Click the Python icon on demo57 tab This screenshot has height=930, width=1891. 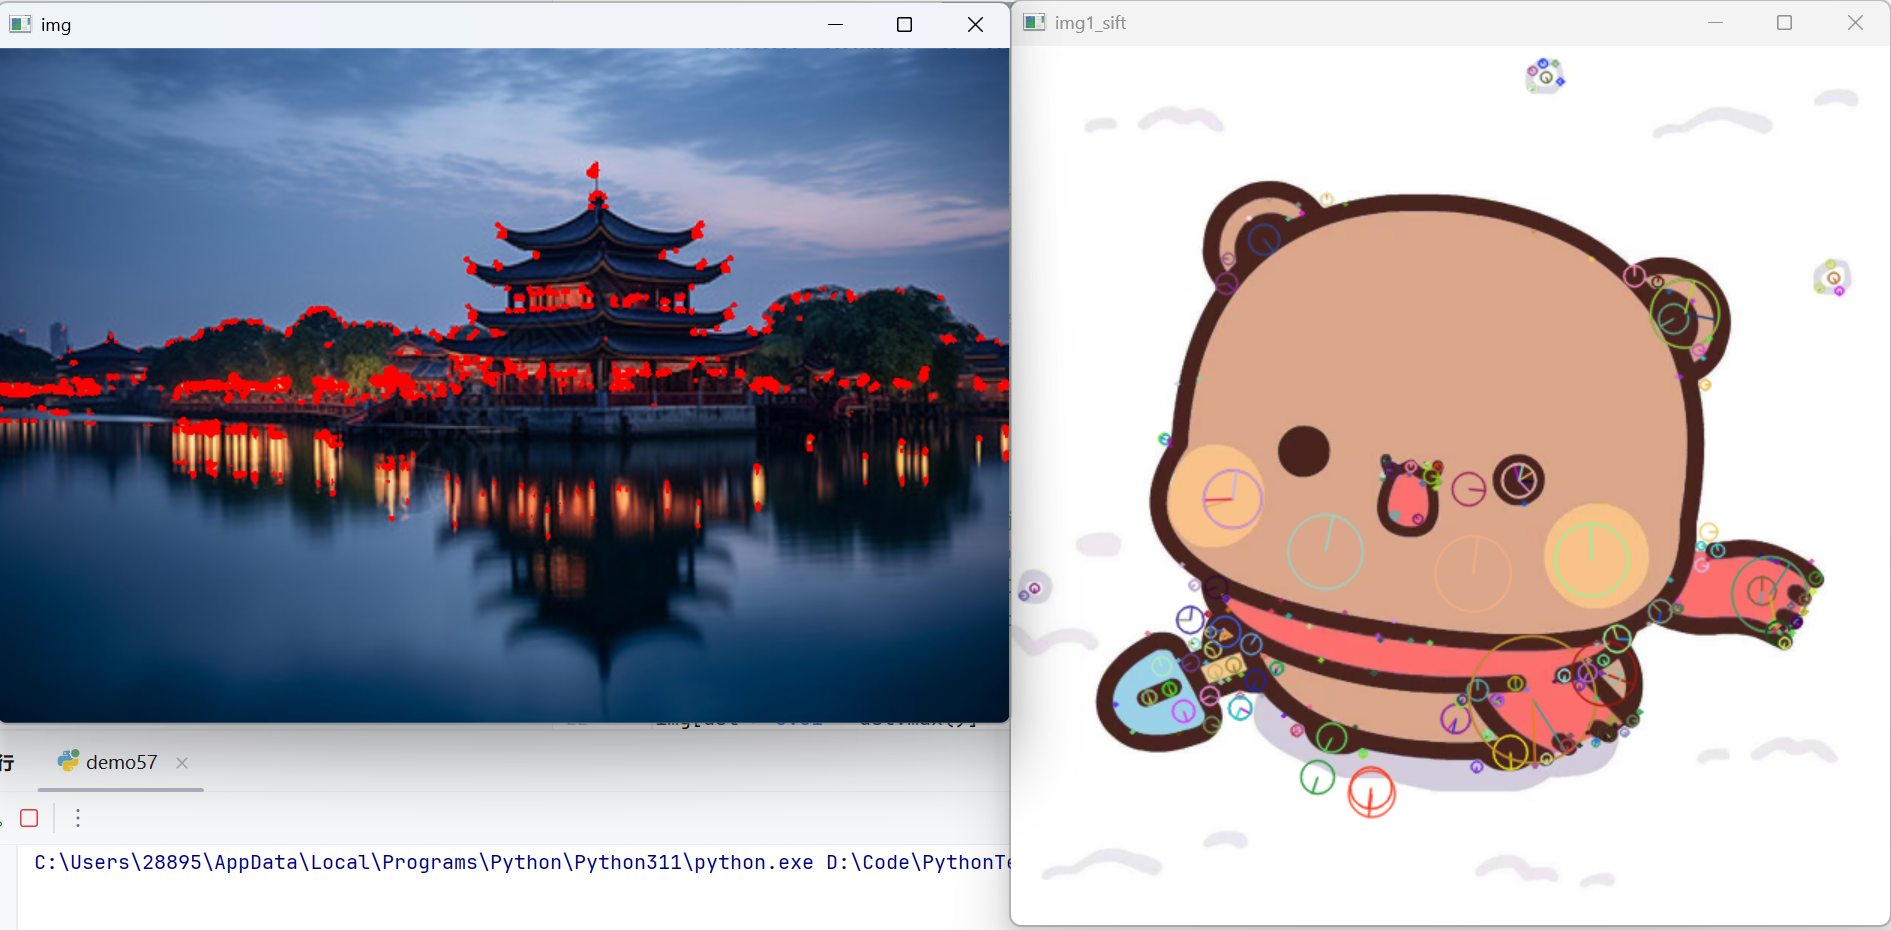[68, 761]
